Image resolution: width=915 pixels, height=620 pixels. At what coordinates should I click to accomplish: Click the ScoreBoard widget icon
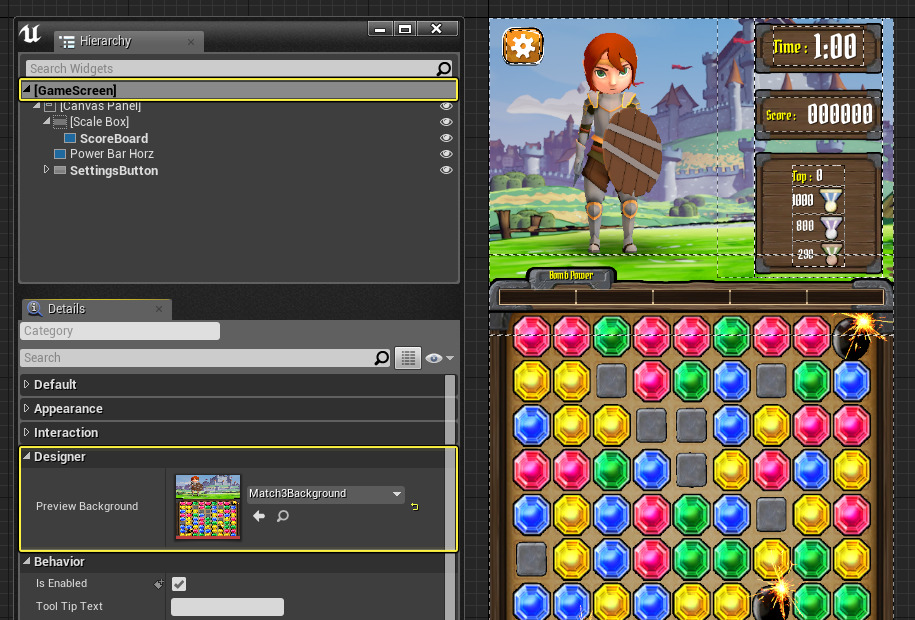pos(70,138)
